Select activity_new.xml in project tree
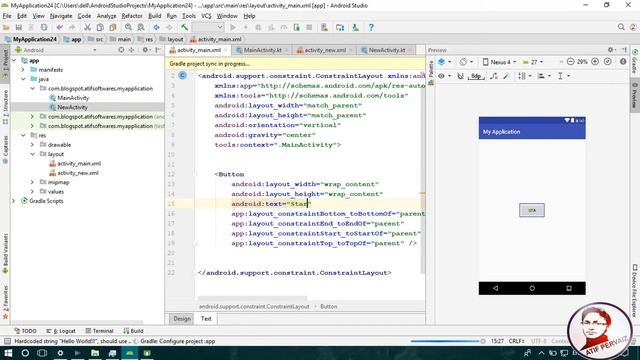Image resolution: width=640 pixels, height=360 pixels. pos(78,173)
